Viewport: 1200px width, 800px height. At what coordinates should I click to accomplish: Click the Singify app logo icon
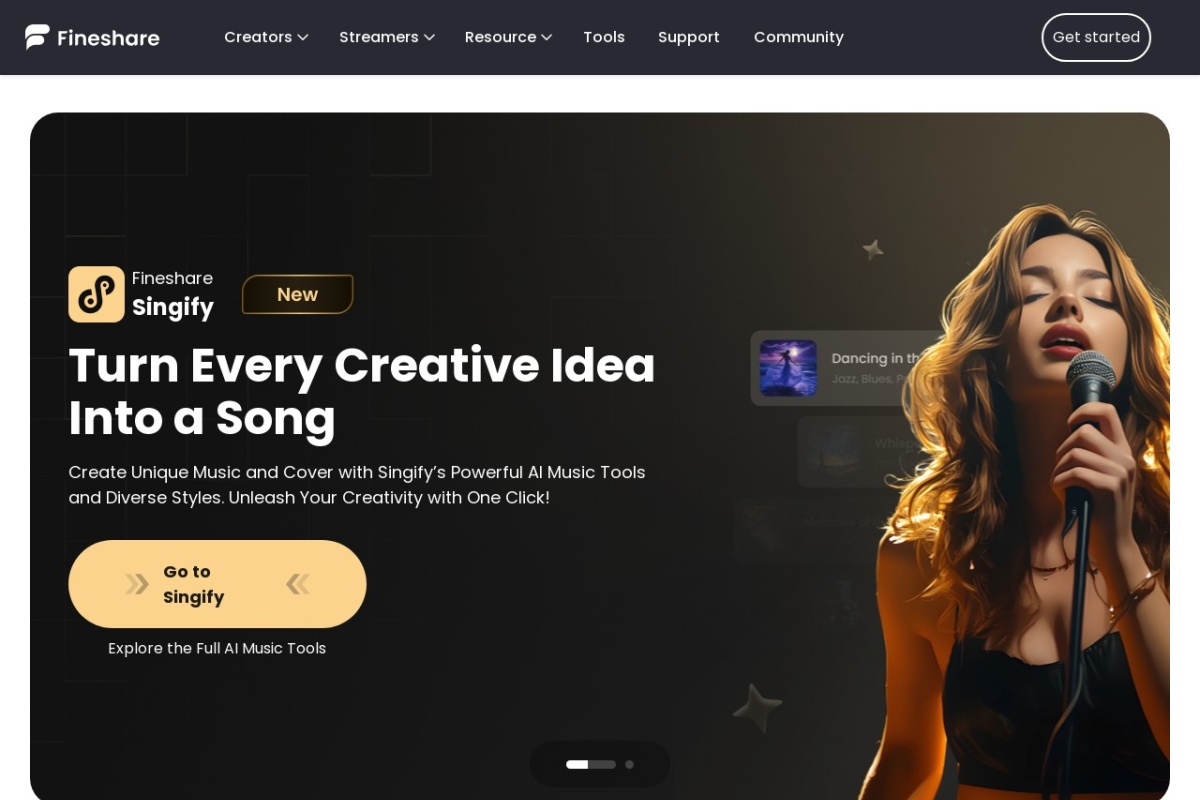(96, 294)
